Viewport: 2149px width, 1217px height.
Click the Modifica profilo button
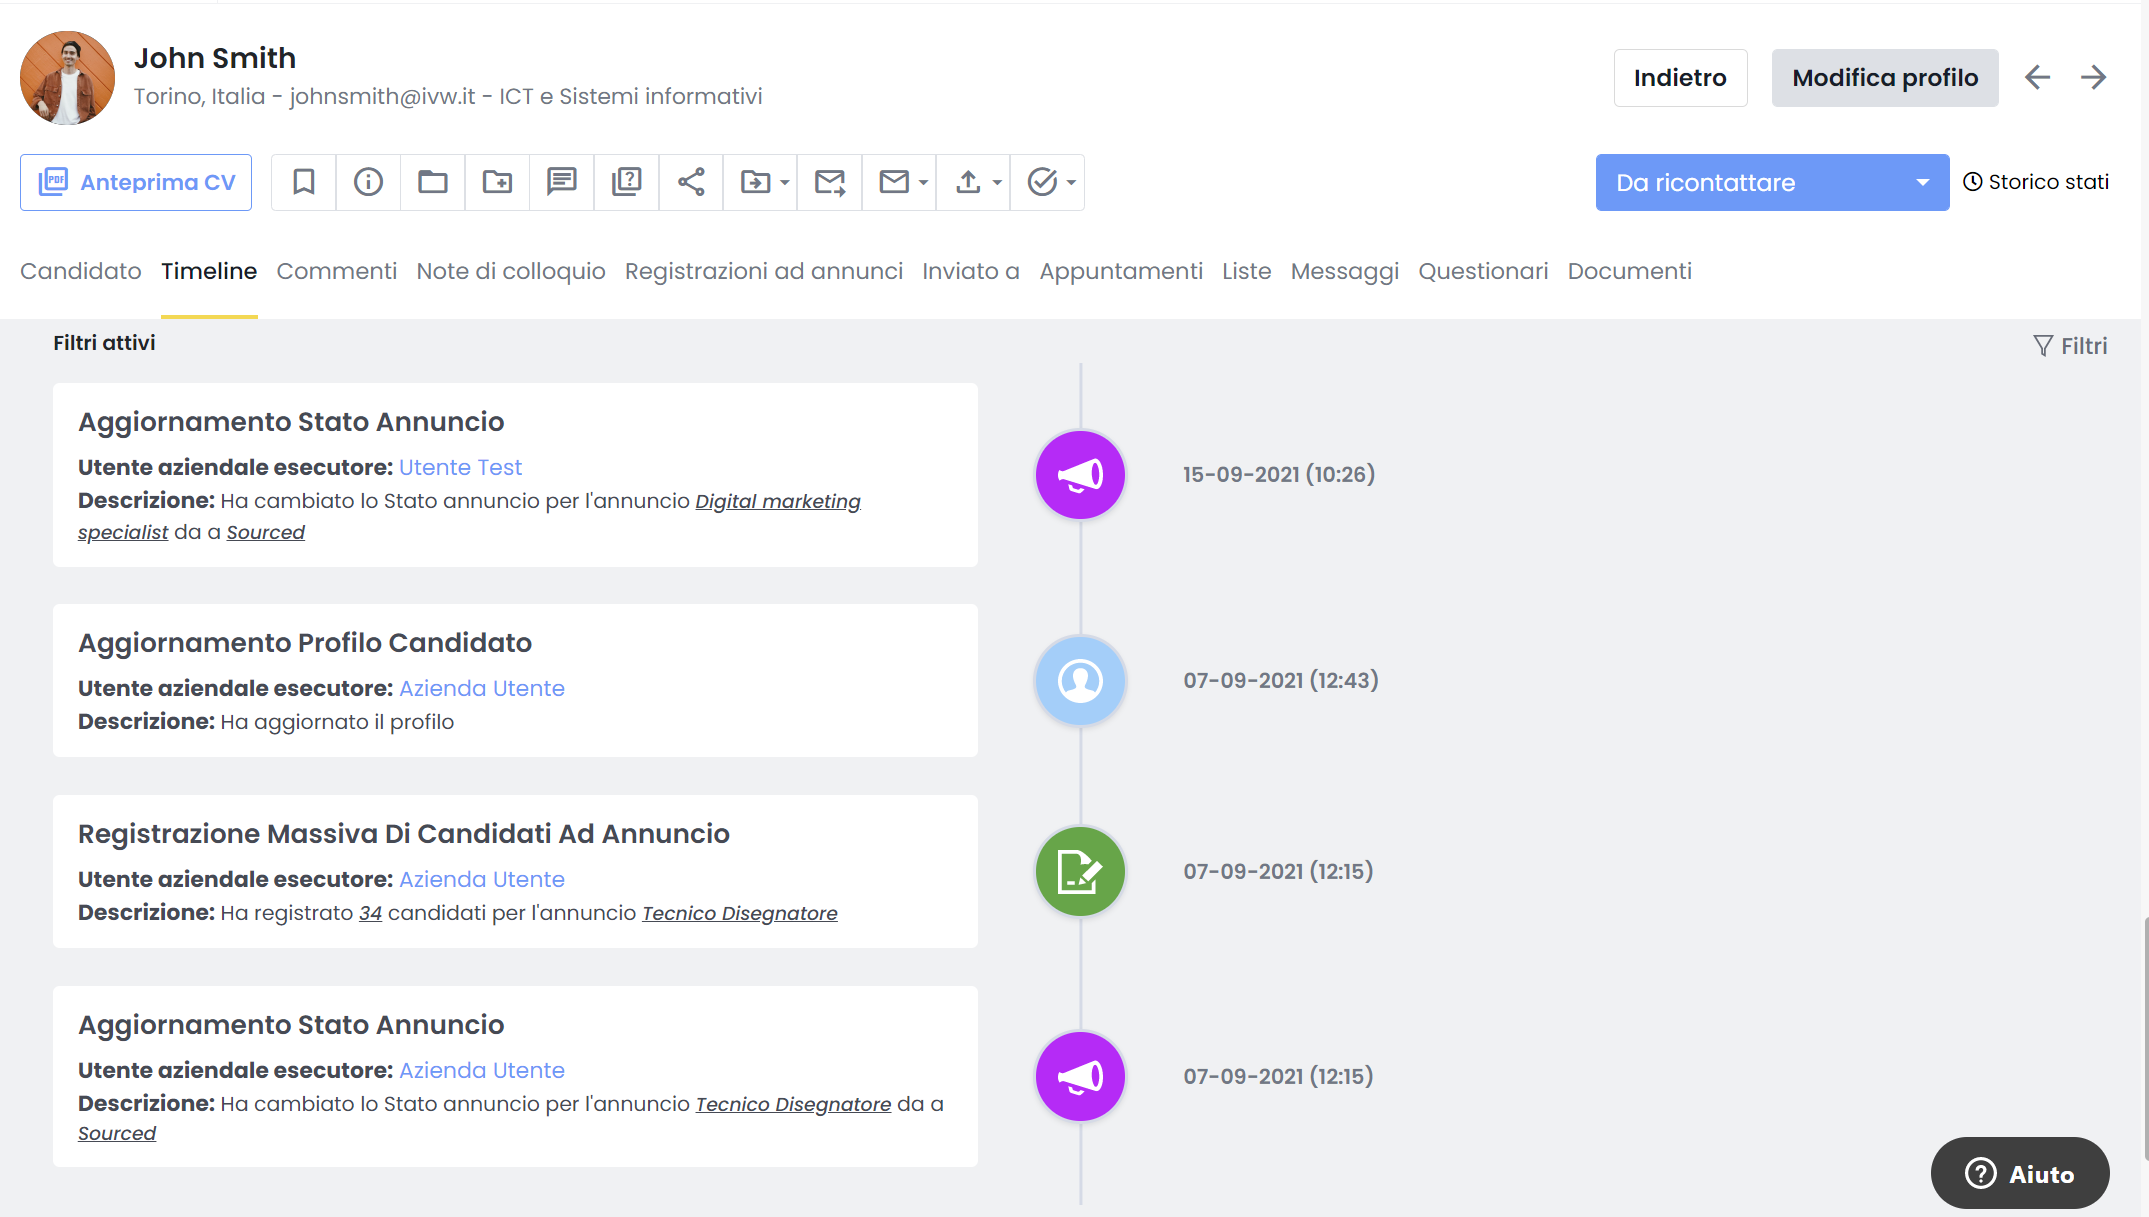1884,78
